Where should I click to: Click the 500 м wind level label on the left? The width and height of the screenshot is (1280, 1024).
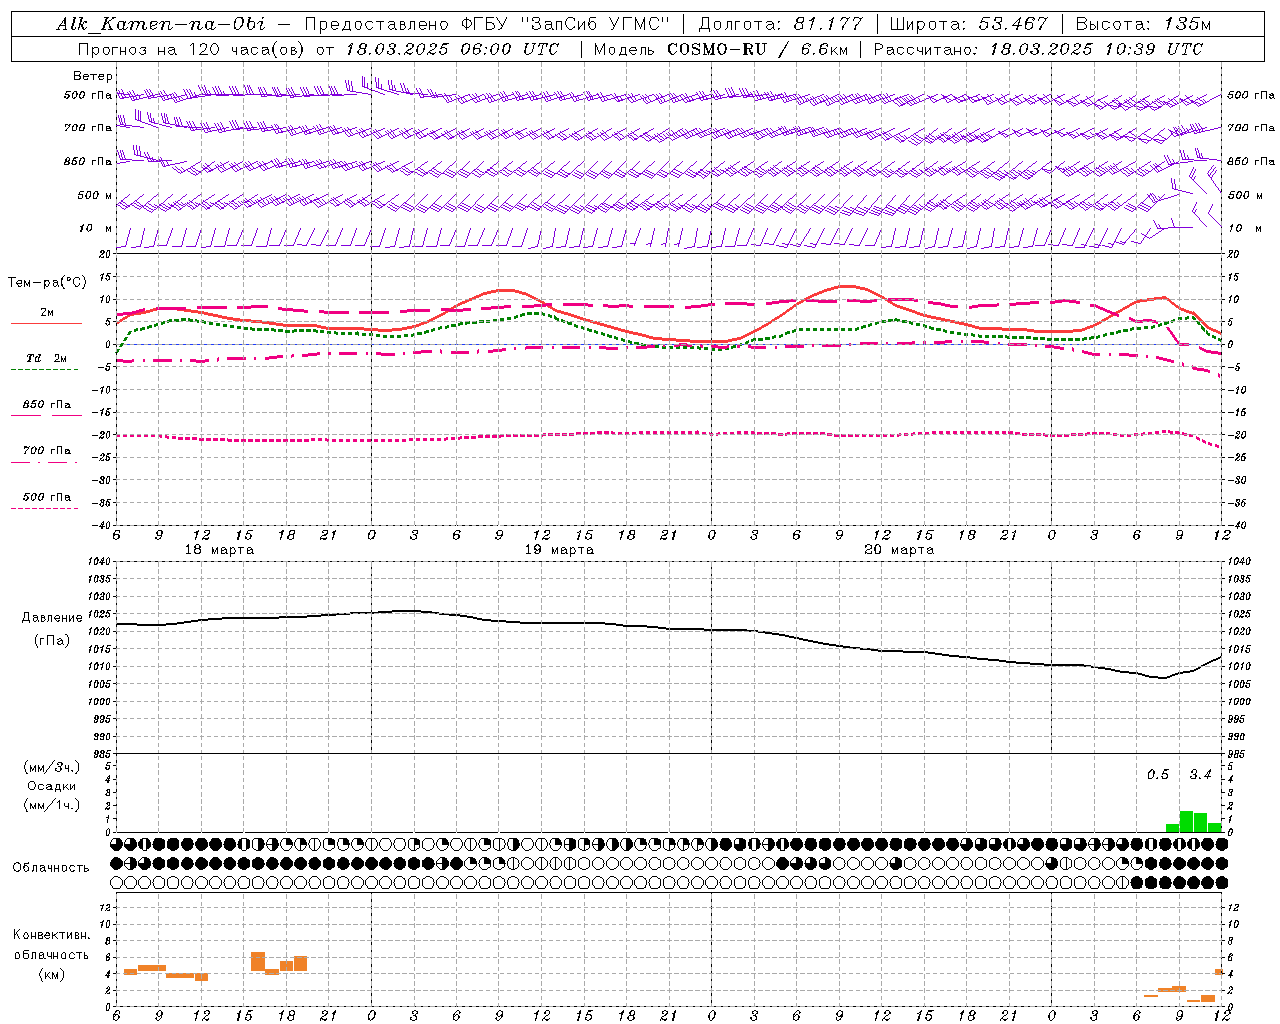click(95, 195)
